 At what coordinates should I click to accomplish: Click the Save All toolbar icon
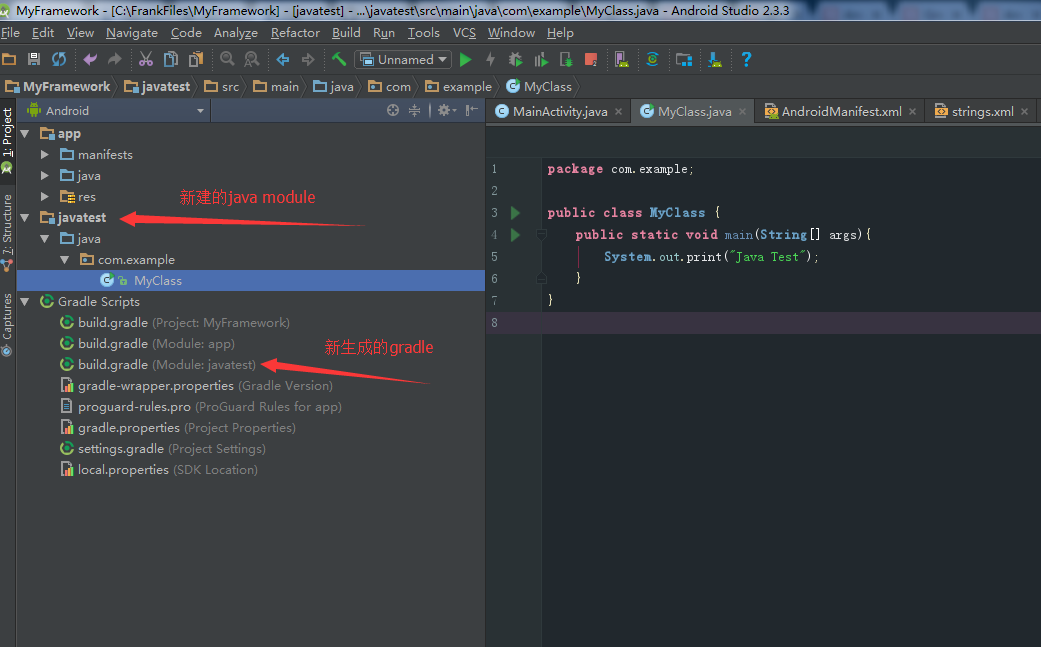[34, 60]
